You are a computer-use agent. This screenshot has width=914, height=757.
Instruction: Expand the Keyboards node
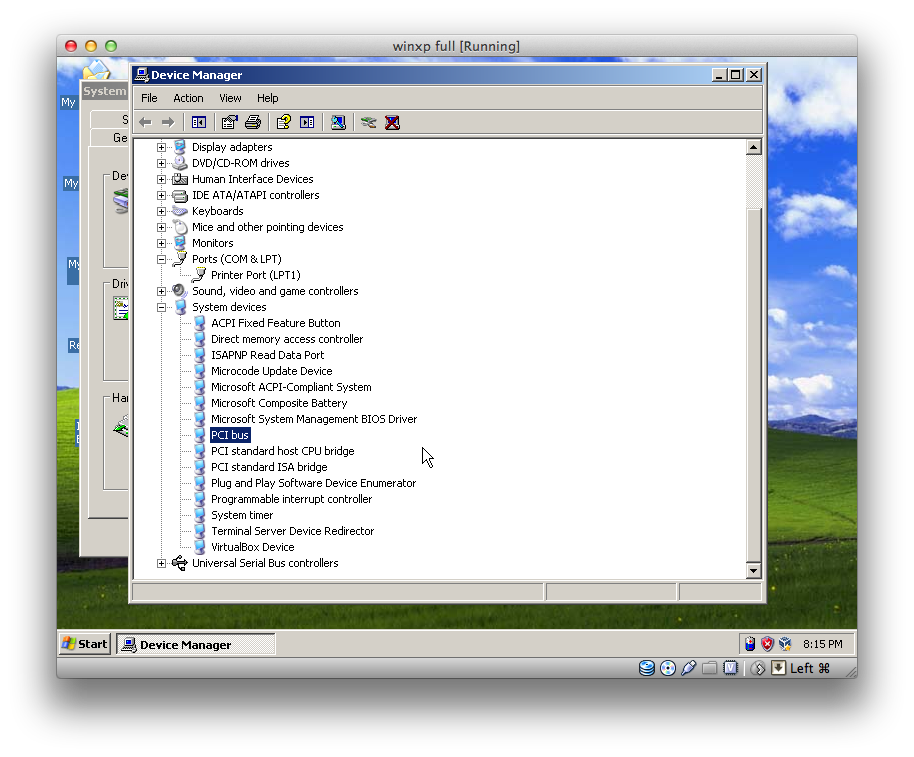(161, 211)
